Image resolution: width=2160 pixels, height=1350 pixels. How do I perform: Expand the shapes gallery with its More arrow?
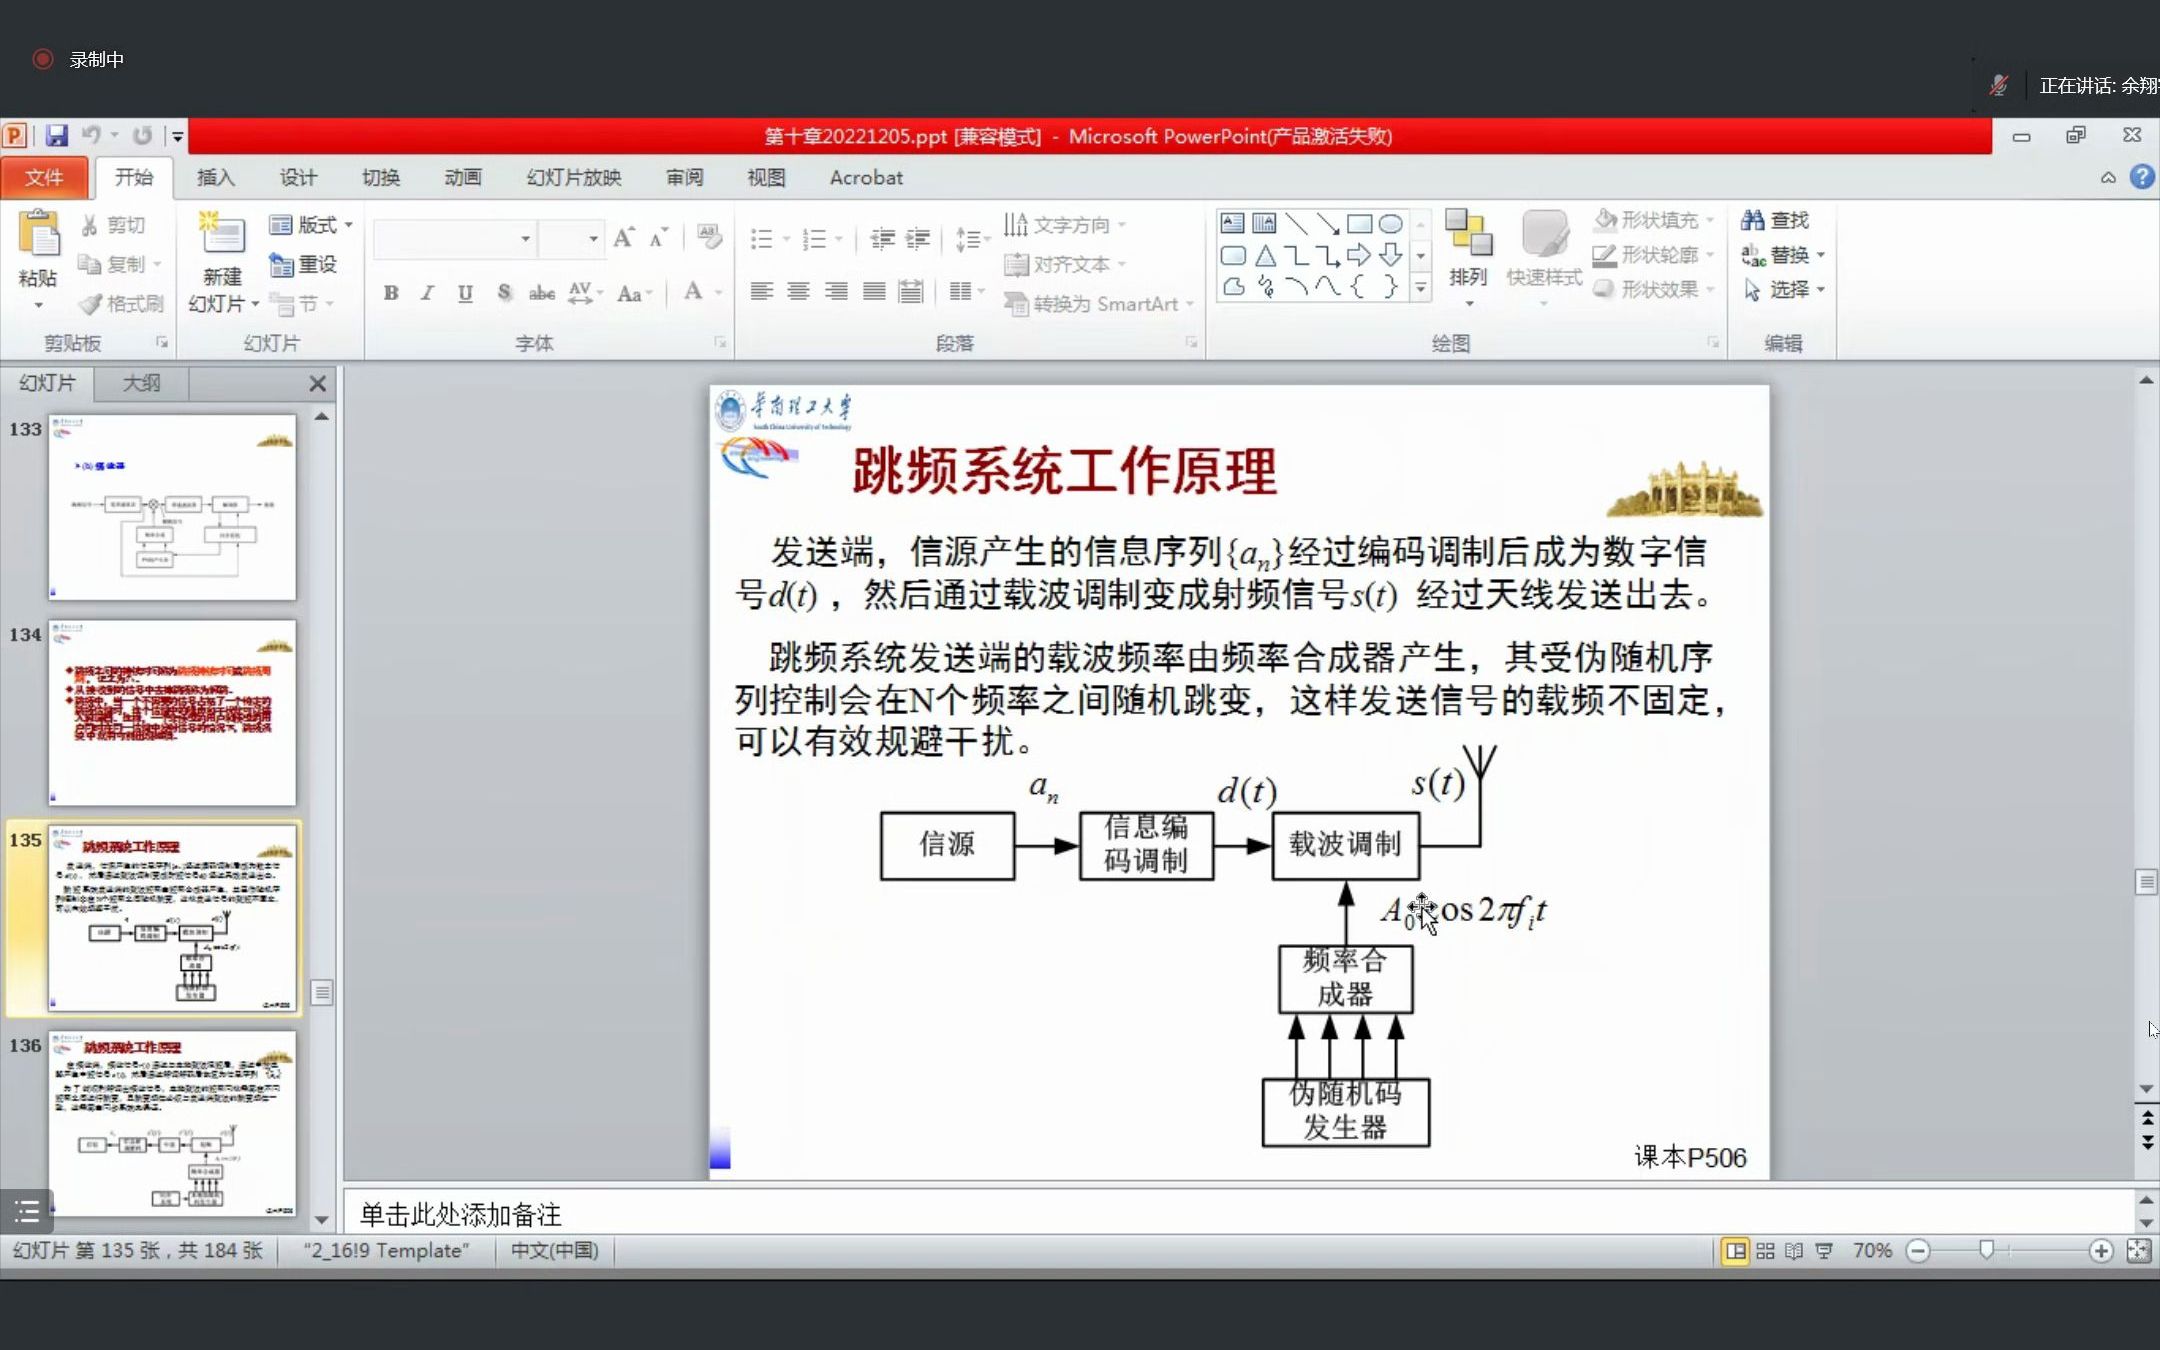(x=1421, y=288)
